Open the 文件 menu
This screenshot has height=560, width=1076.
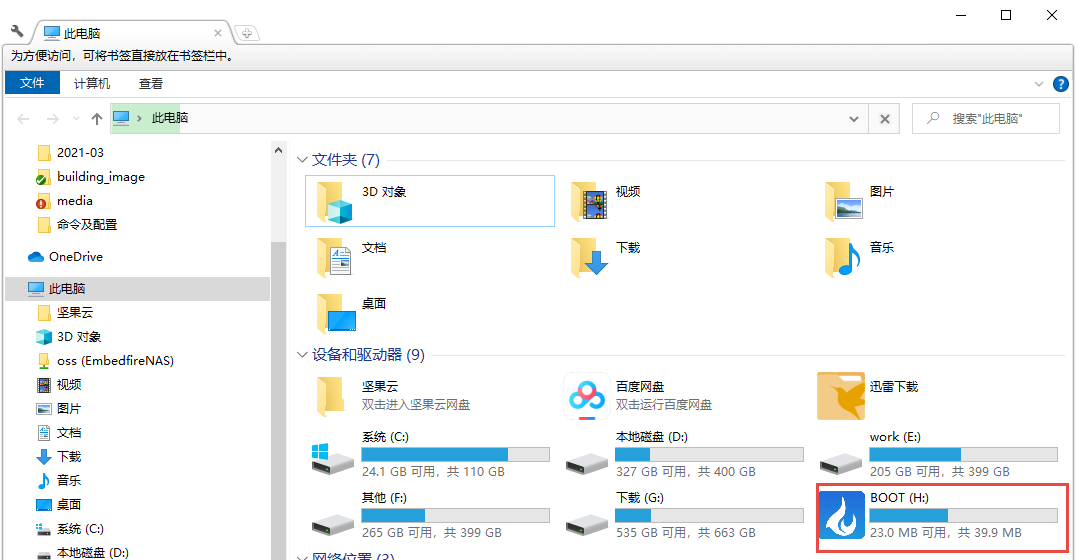(32, 83)
